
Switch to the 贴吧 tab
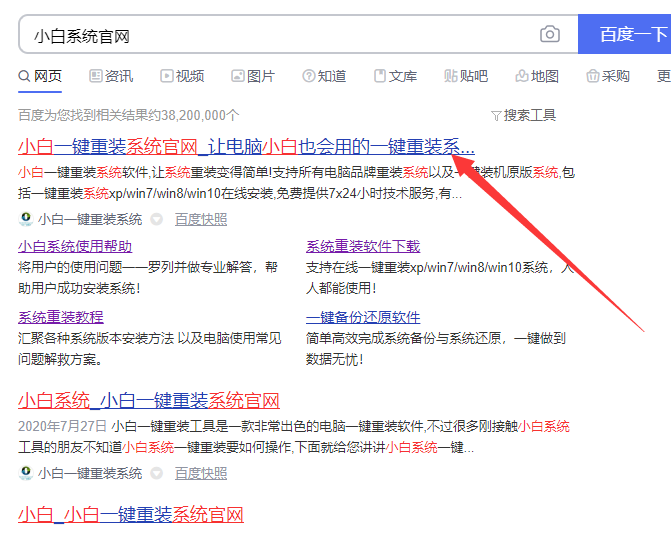[x=466, y=76]
